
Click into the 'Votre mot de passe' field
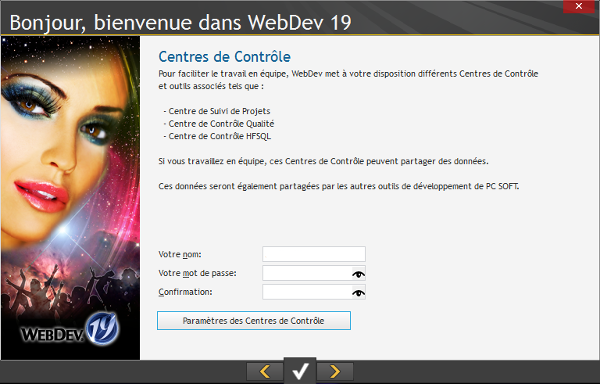click(307, 273)
